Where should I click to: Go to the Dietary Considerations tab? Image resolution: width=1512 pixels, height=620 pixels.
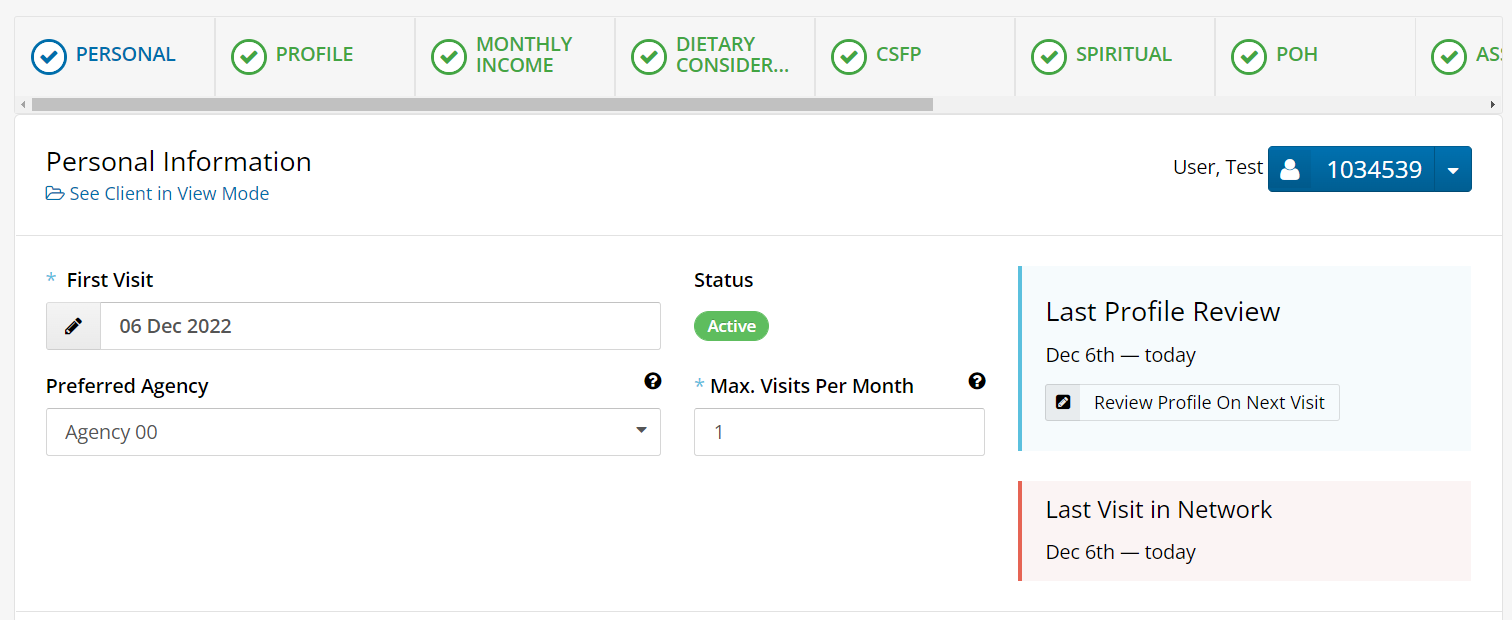click(731, 55)
